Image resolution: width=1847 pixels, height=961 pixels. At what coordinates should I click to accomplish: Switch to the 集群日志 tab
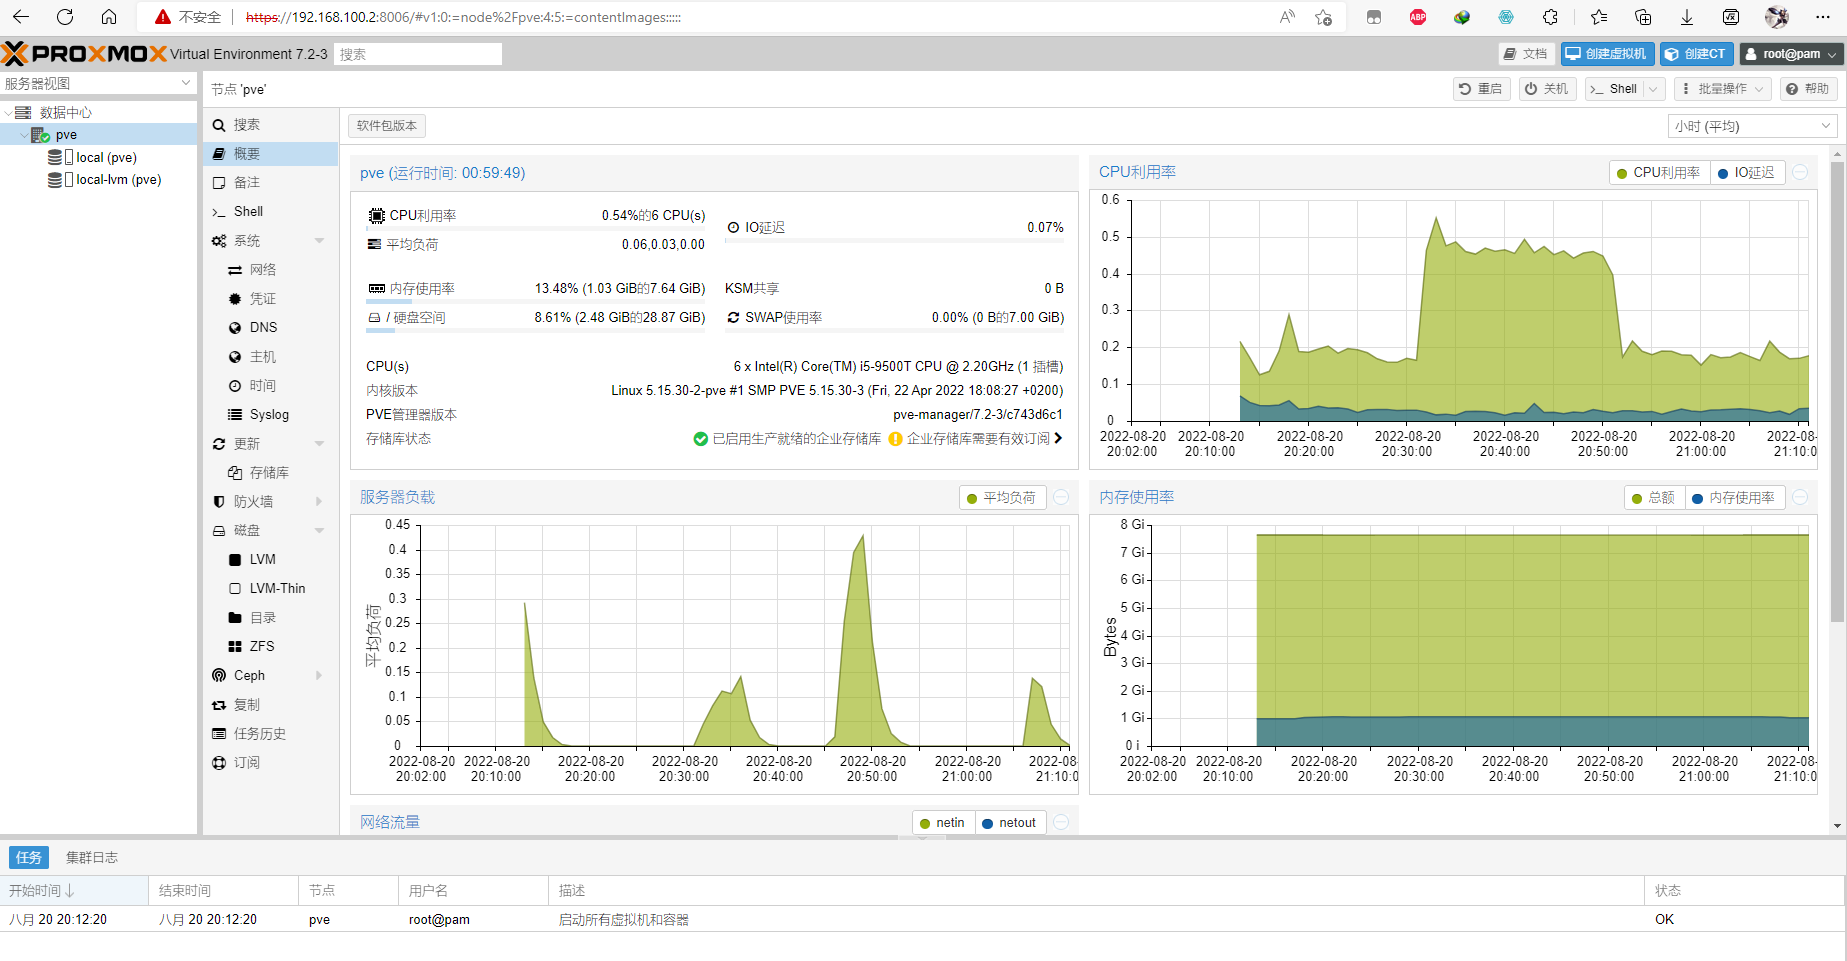pyautogui.click(x=92, y=858)
